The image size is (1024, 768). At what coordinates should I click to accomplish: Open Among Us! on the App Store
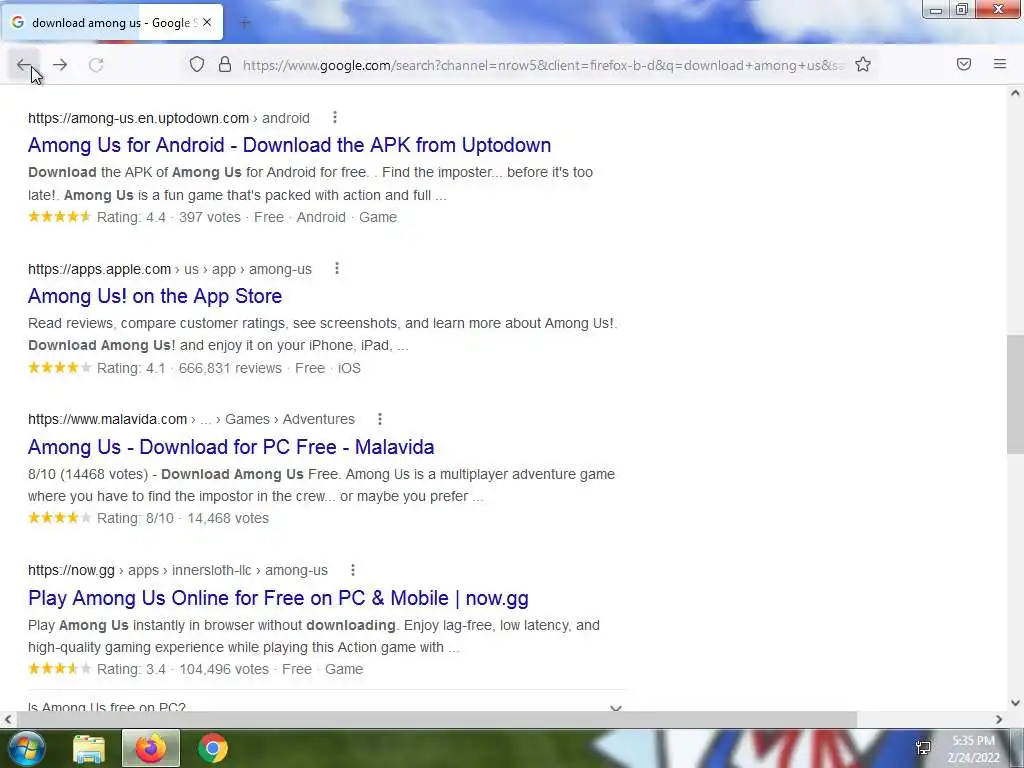pos(155,296)
